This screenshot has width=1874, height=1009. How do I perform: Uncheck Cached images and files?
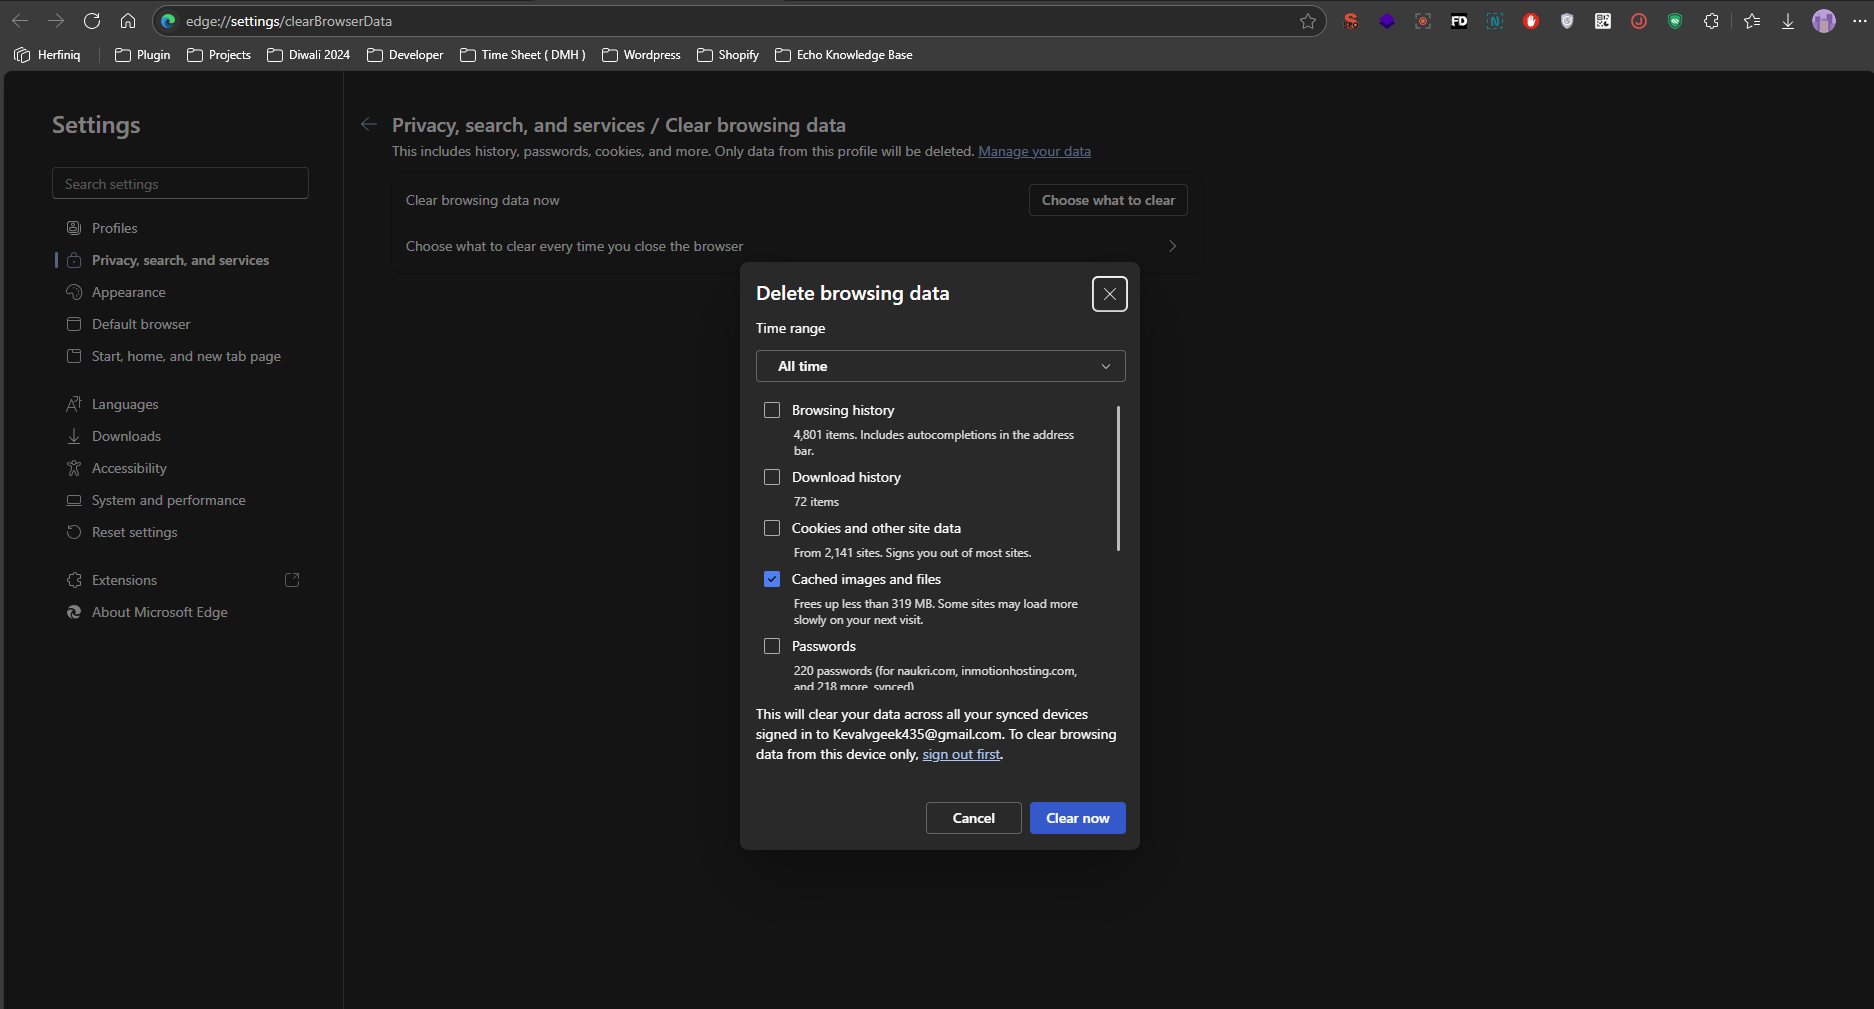772,579
